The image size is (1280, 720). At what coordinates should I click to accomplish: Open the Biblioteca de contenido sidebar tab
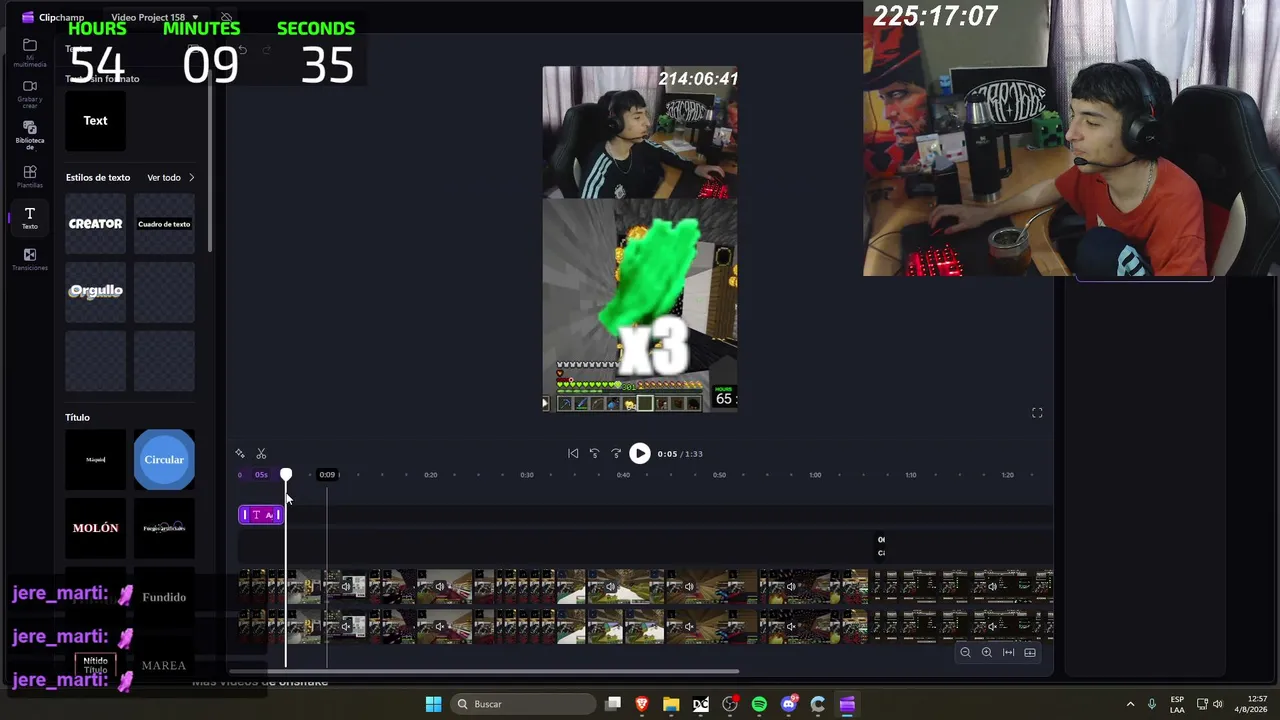coord(30,135)
